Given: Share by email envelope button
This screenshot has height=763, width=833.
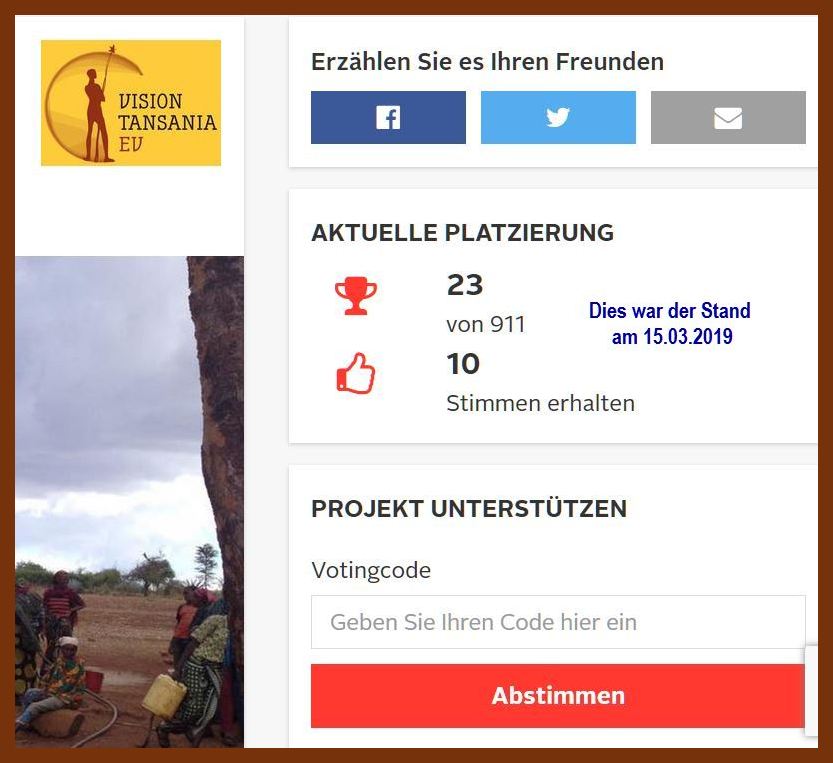Looking at the screenshot, I should [x=728, y=117].
